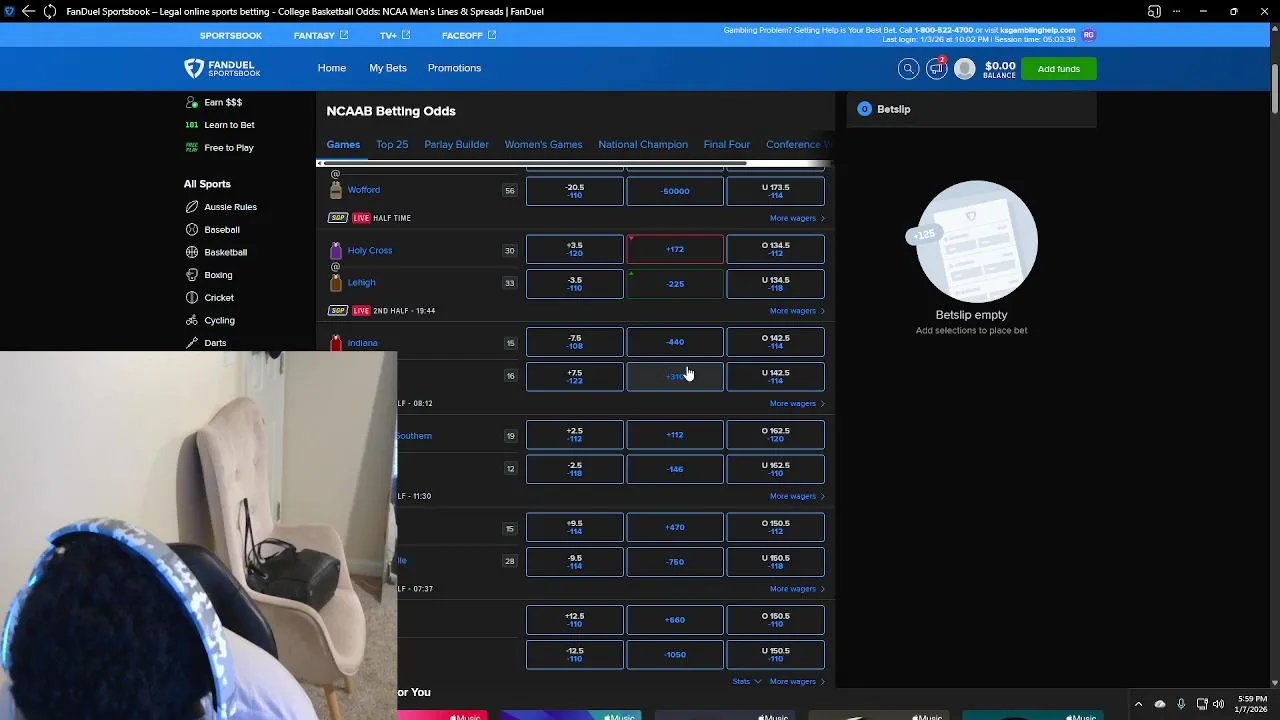The width and height of the screenshot is (1280, 720).
Task: Click the $0.00 balance display
Action: (x=1000, y=69)
